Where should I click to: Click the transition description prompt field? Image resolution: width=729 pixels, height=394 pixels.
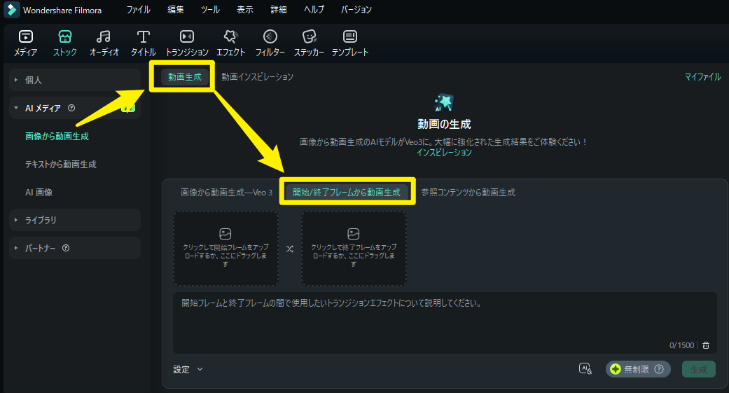(x=444, y=323)
